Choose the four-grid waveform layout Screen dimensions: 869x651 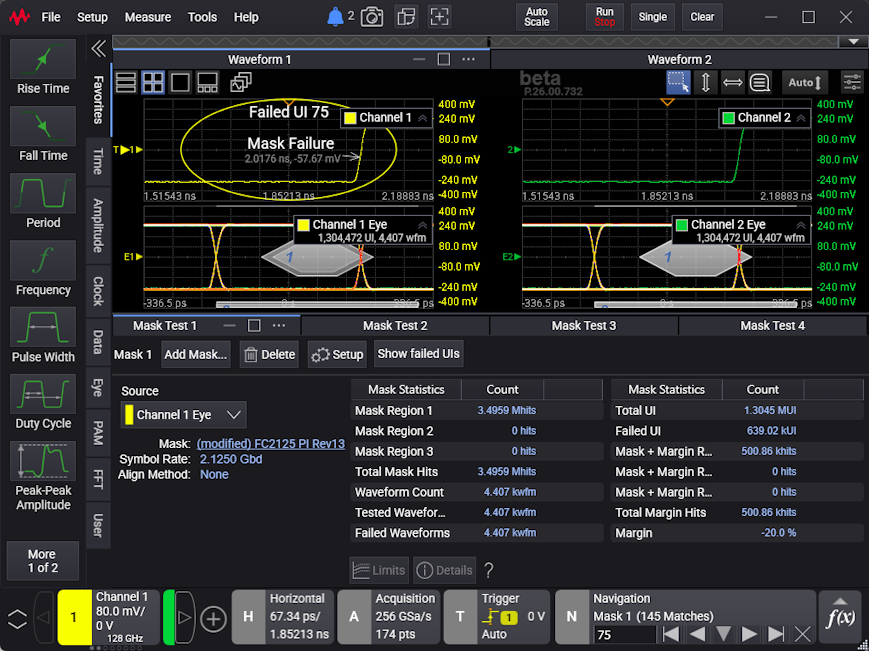(153, 82)
